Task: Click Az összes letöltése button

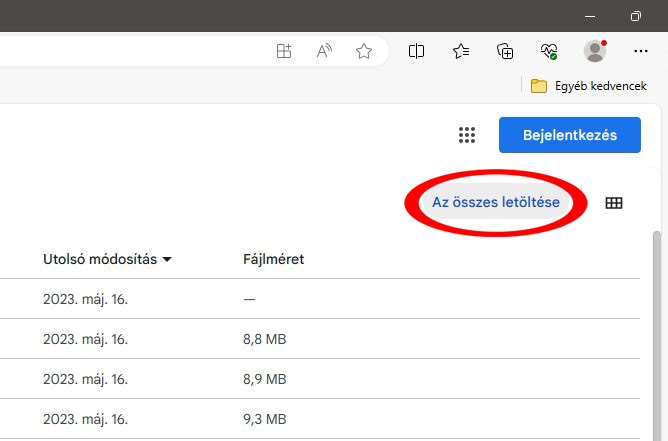Action: tap(496, 202)
